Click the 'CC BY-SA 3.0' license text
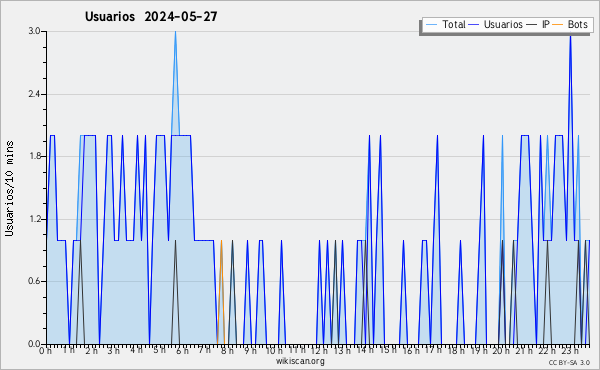Image resolution: width=600 pixels, height=370 pixels. click(x=569, y=362)
